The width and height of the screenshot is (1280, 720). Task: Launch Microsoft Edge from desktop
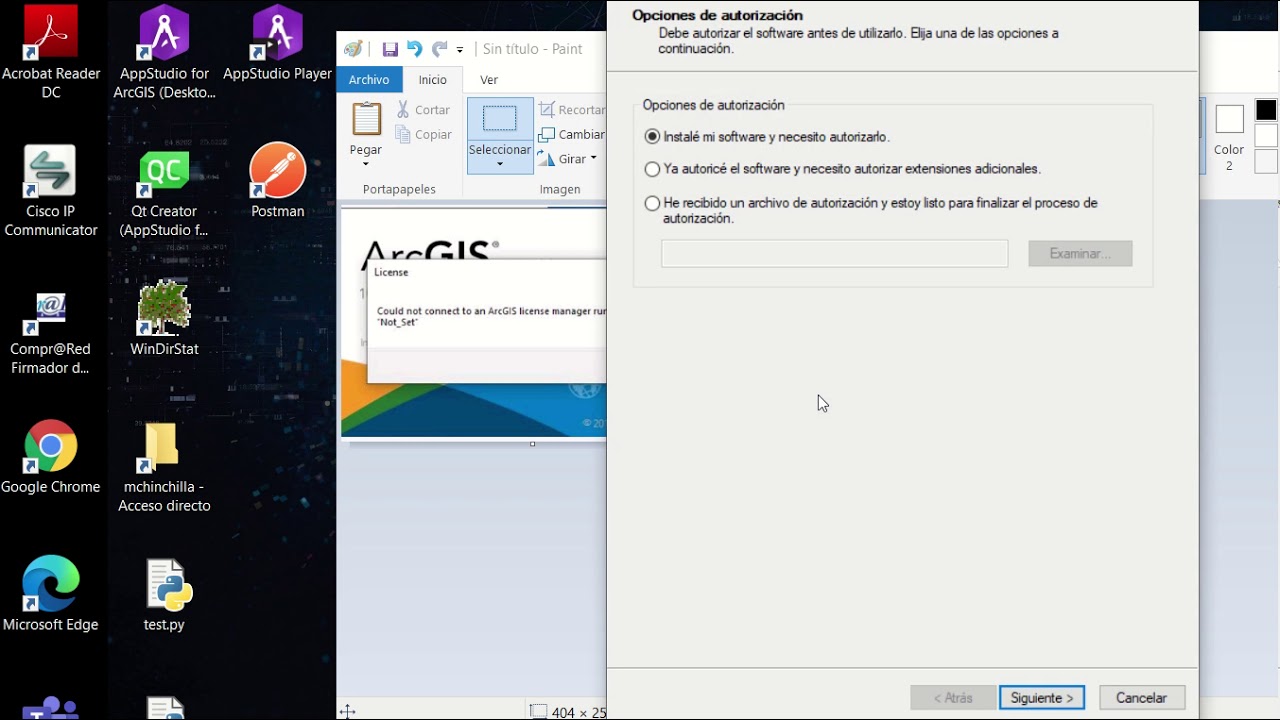pos(51,594)
